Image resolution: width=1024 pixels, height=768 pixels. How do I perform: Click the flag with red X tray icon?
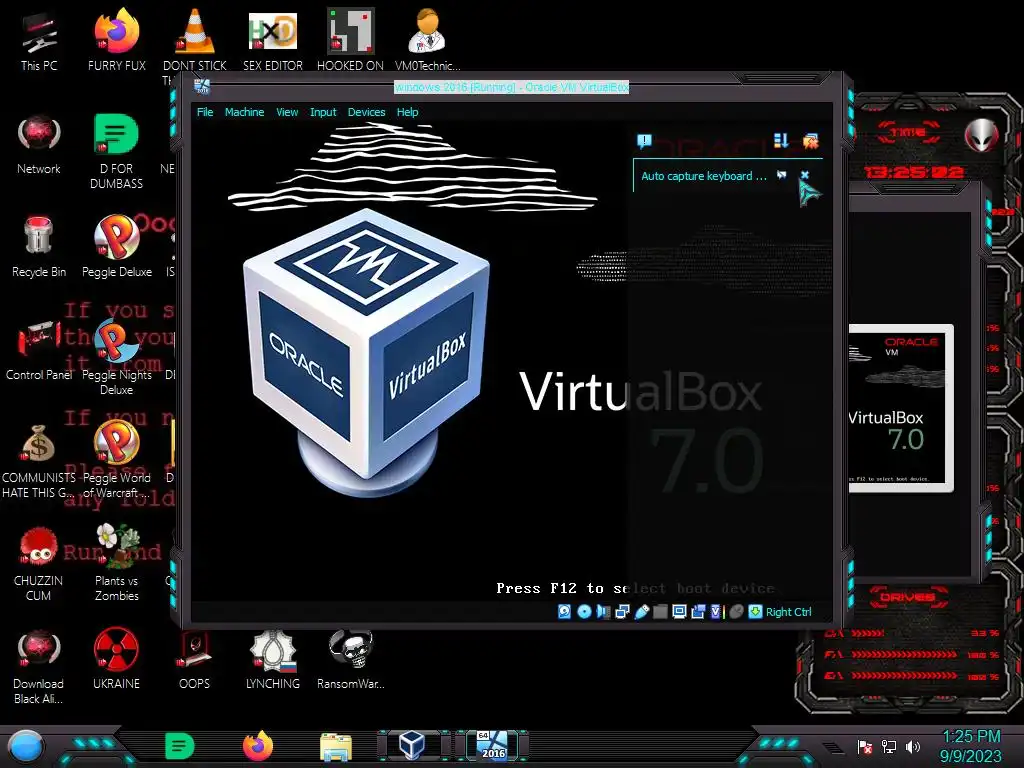click(x=865, y=746)
